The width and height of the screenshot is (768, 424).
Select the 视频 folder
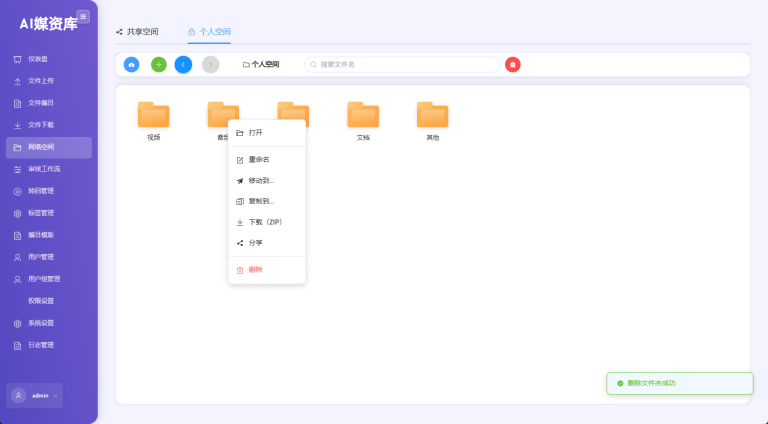click(153, 116)
